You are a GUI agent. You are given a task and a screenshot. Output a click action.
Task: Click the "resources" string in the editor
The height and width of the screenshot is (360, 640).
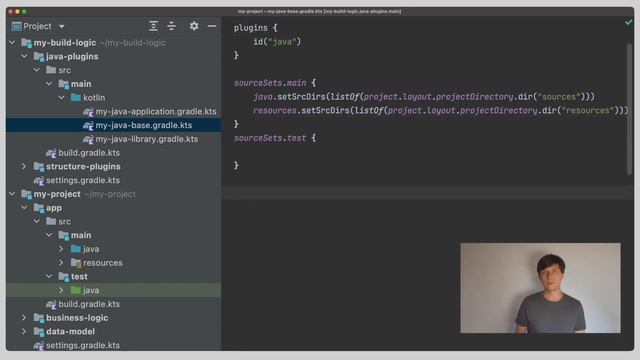click(587, 111)
